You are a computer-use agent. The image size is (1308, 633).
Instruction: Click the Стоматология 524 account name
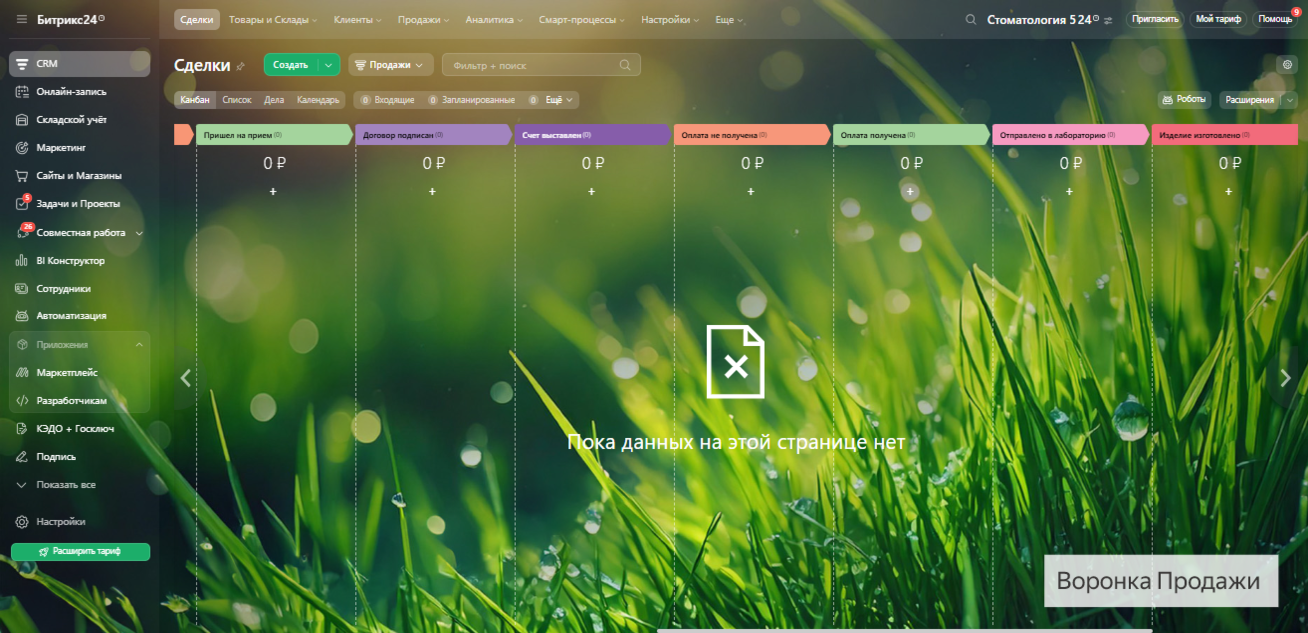(x=1042, y=19)
